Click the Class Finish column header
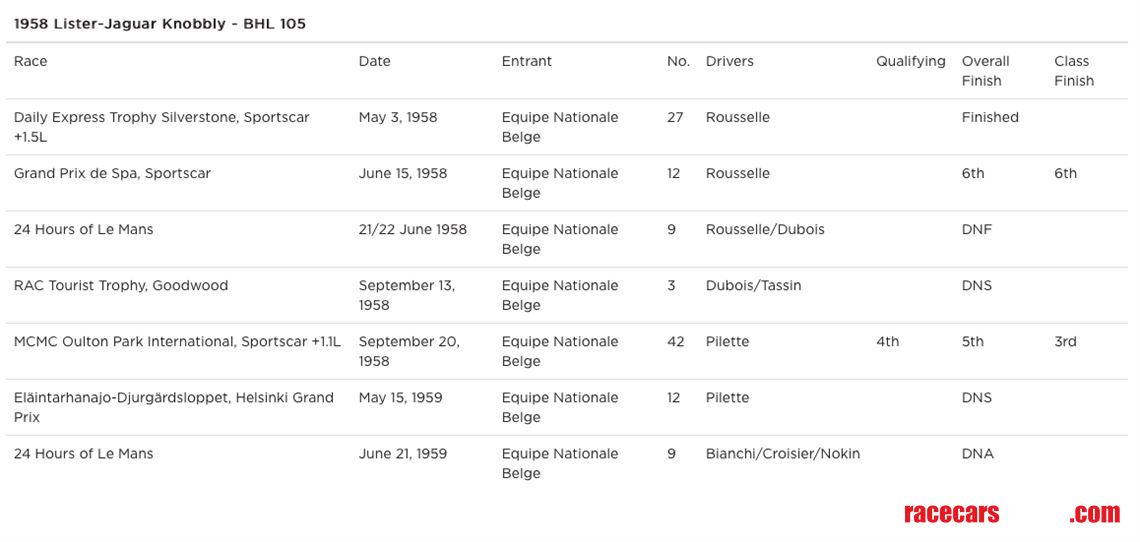 1073,71
